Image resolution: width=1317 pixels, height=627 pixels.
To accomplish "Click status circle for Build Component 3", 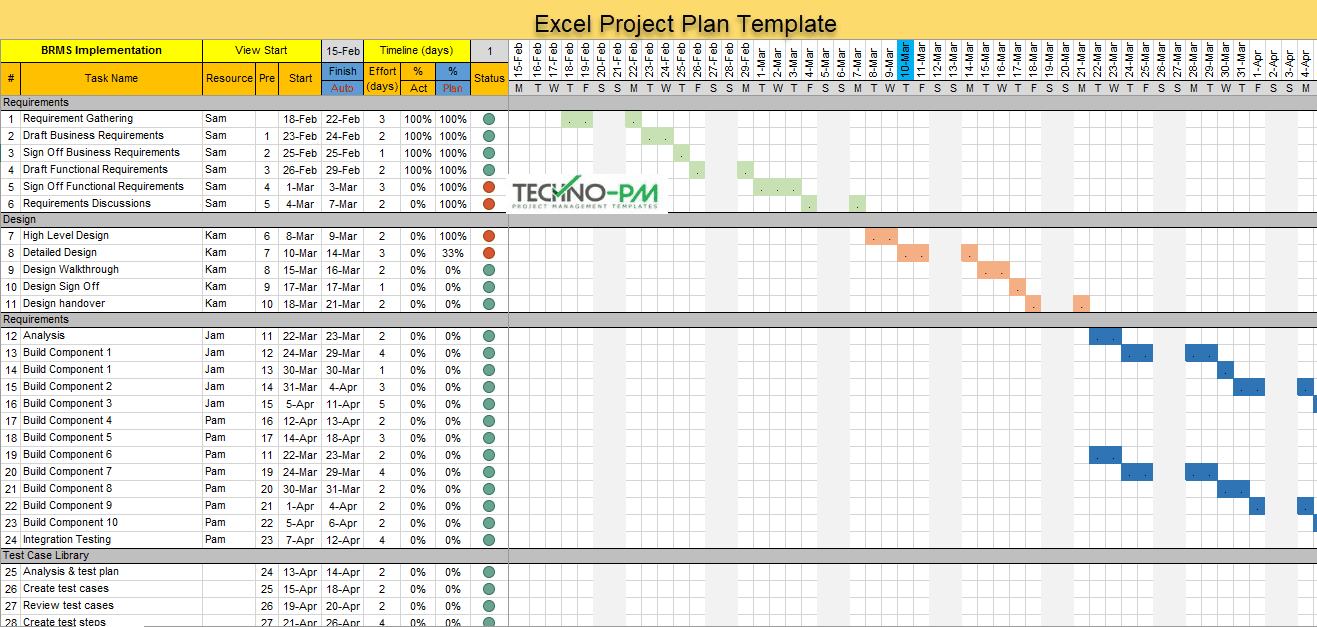I will pyautogui.click(x=489, y=404).
